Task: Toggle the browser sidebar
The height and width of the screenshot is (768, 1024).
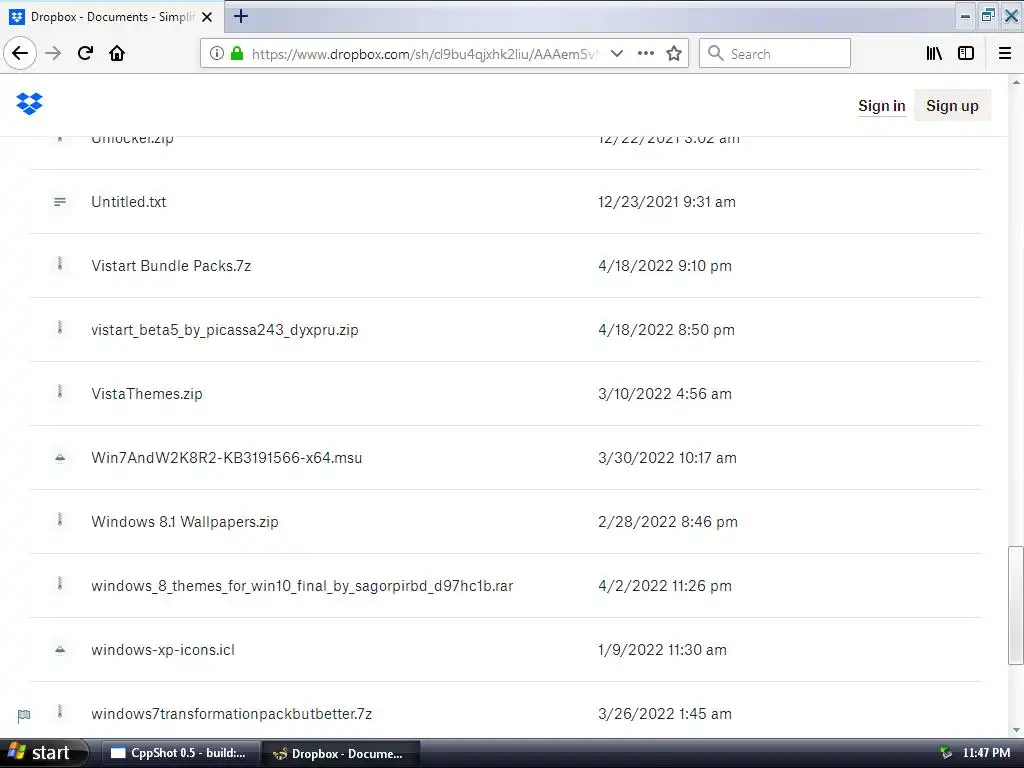Action: coord(966,54)
